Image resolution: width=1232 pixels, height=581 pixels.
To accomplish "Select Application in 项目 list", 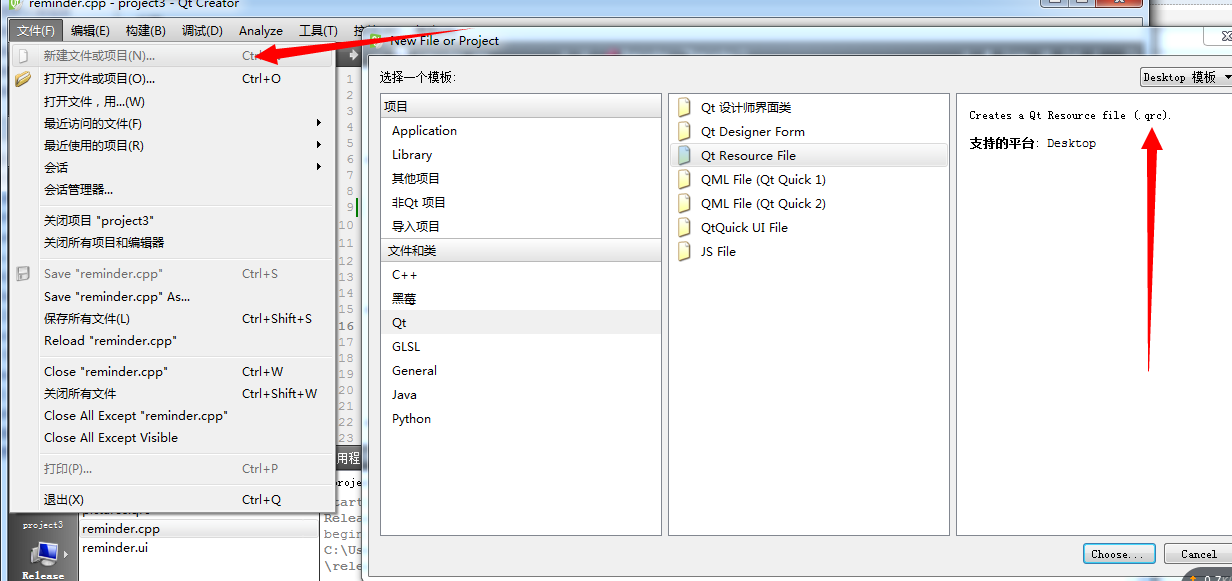I will [x=521, y=131].
